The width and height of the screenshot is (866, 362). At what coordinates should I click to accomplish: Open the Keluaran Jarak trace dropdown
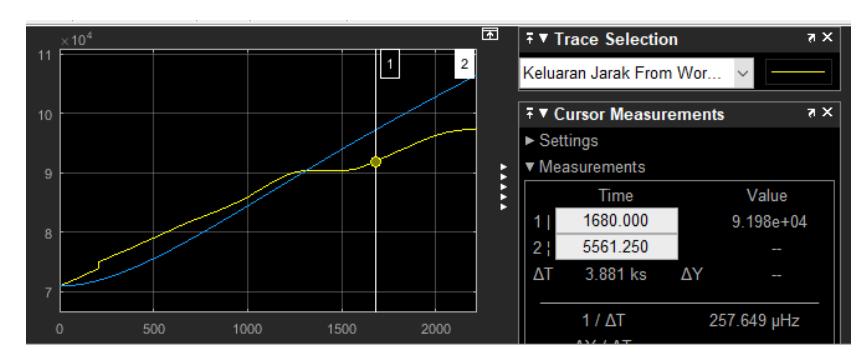tap(743, 74)
